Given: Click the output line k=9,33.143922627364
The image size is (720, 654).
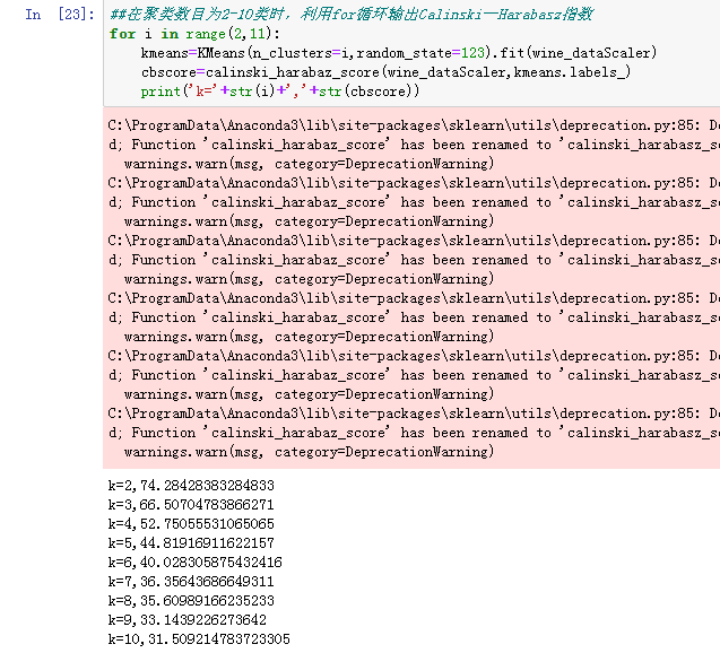Looking at the screenshot, I should [187, 620].
